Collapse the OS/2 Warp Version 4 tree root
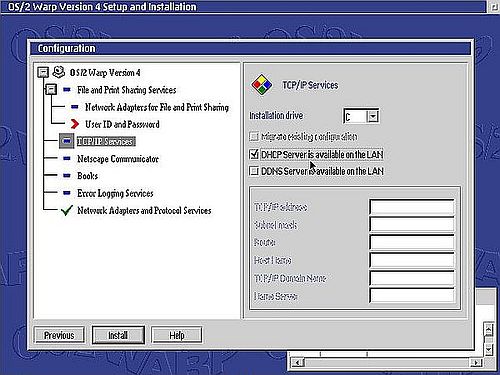This screenshot has height=375, width=500. [x=43, y=72]
